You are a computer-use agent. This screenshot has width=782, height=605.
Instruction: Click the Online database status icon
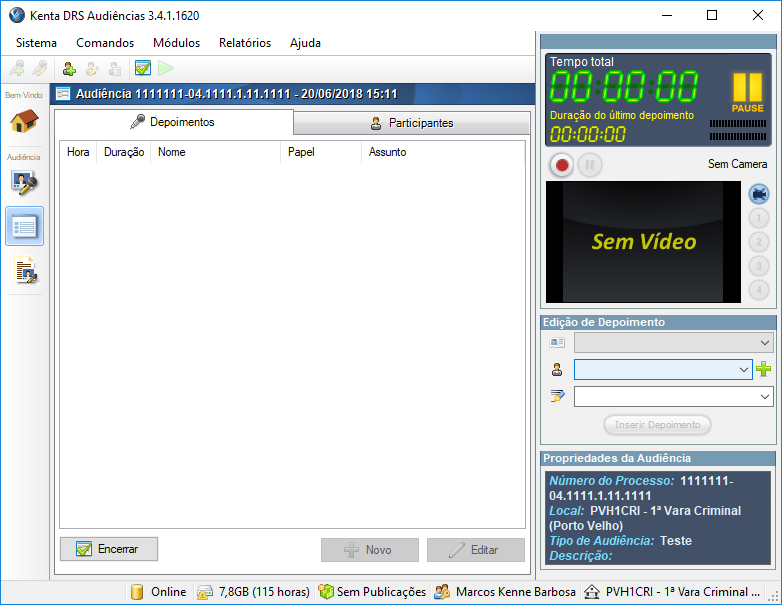[x=137, y=592]
